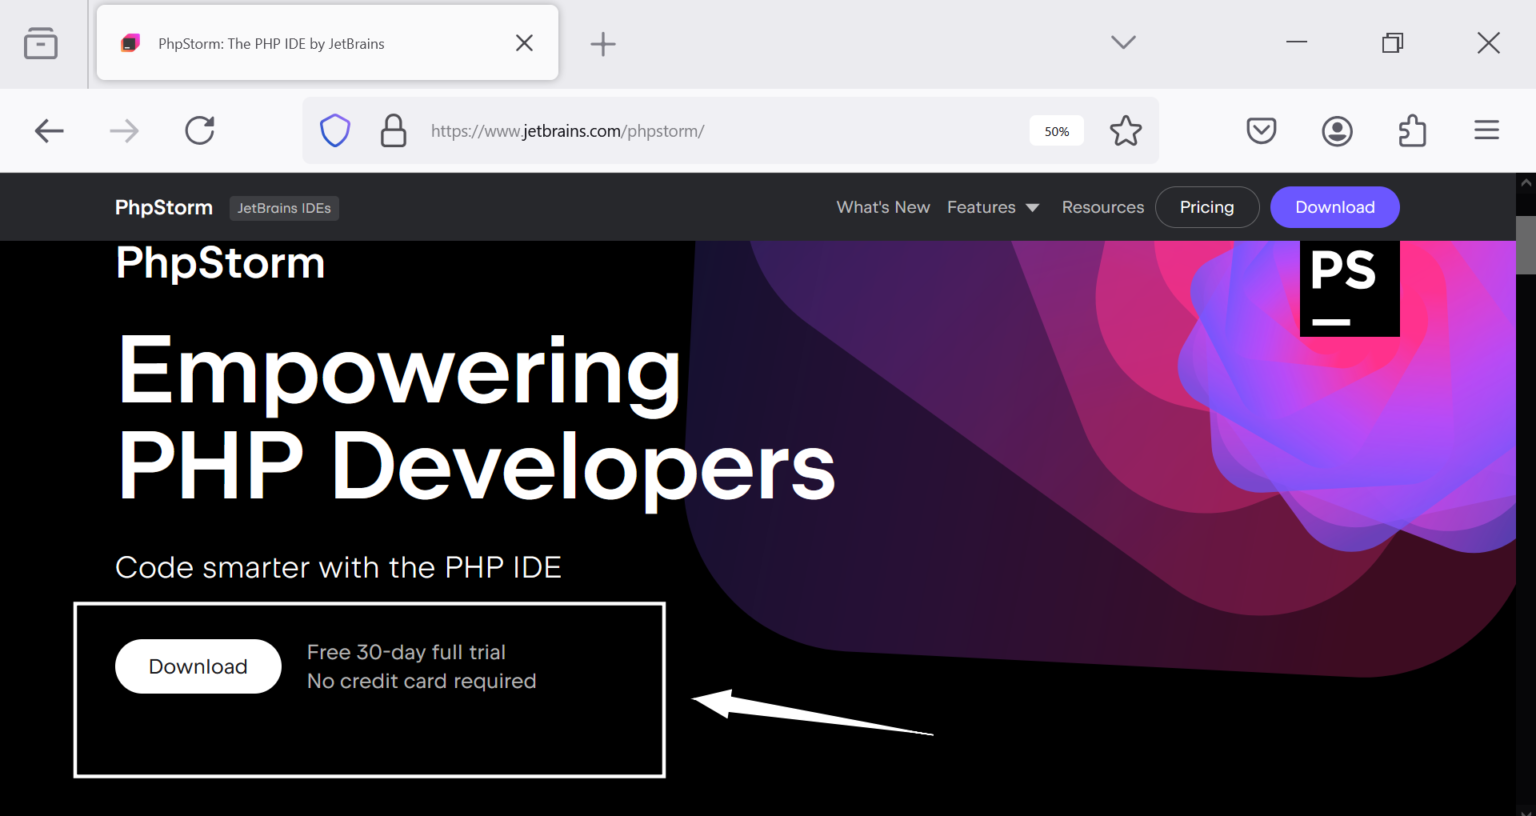The image size is (1536, 816).
Task: Click the Download trial button in the hero
Action: tap(198, 666)
